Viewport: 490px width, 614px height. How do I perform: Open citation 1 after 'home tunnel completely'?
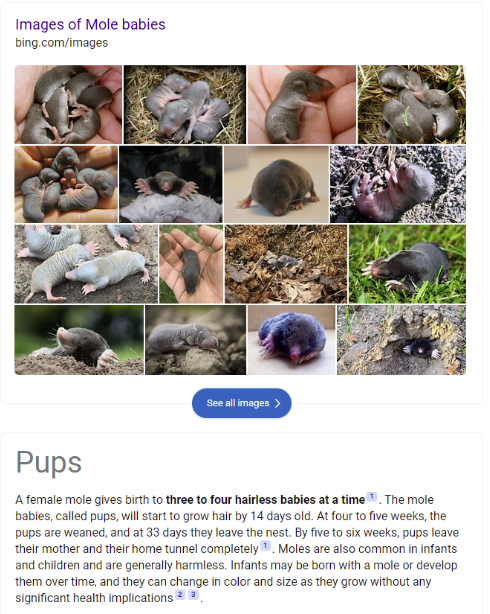pos(265,545)
